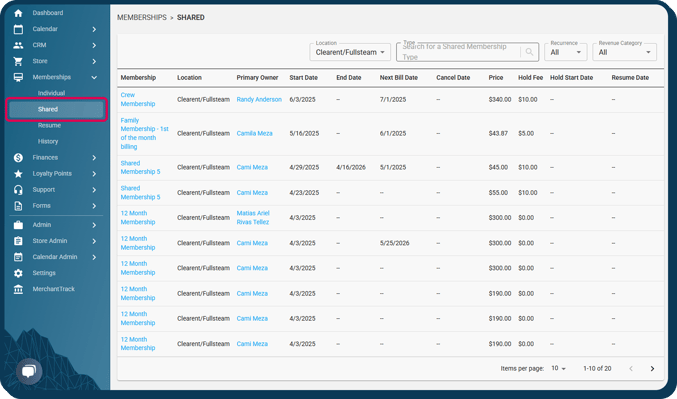The width and height of the screenshot is (677, 399).
Task: Click the Admin briefcase icon
Action: tap(18, 225)
